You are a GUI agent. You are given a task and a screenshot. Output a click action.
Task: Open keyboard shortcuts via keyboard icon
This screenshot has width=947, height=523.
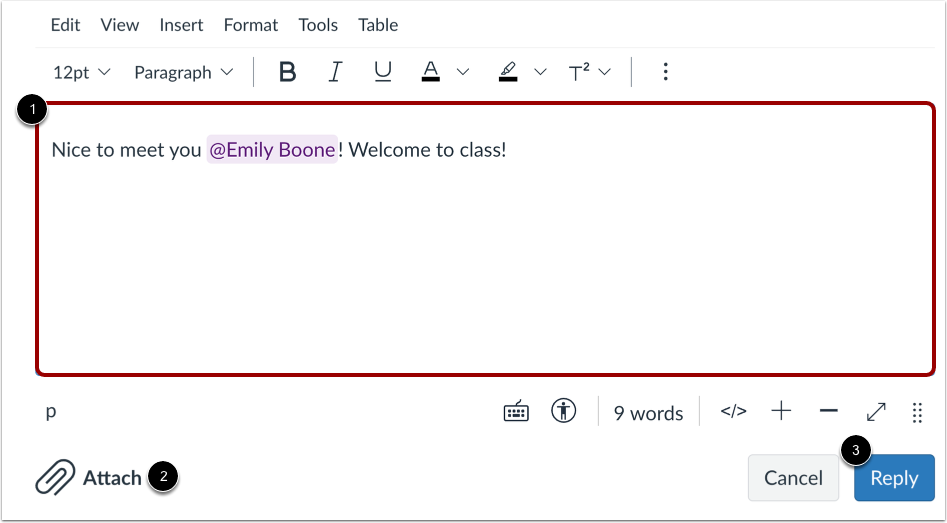pos(516,412)
